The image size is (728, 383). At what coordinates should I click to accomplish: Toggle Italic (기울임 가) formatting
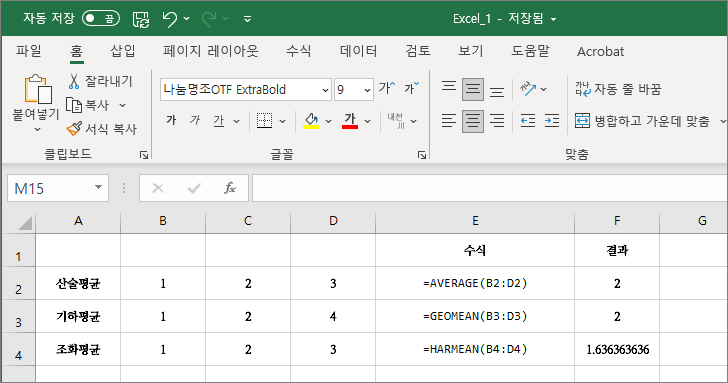[195, 121]
